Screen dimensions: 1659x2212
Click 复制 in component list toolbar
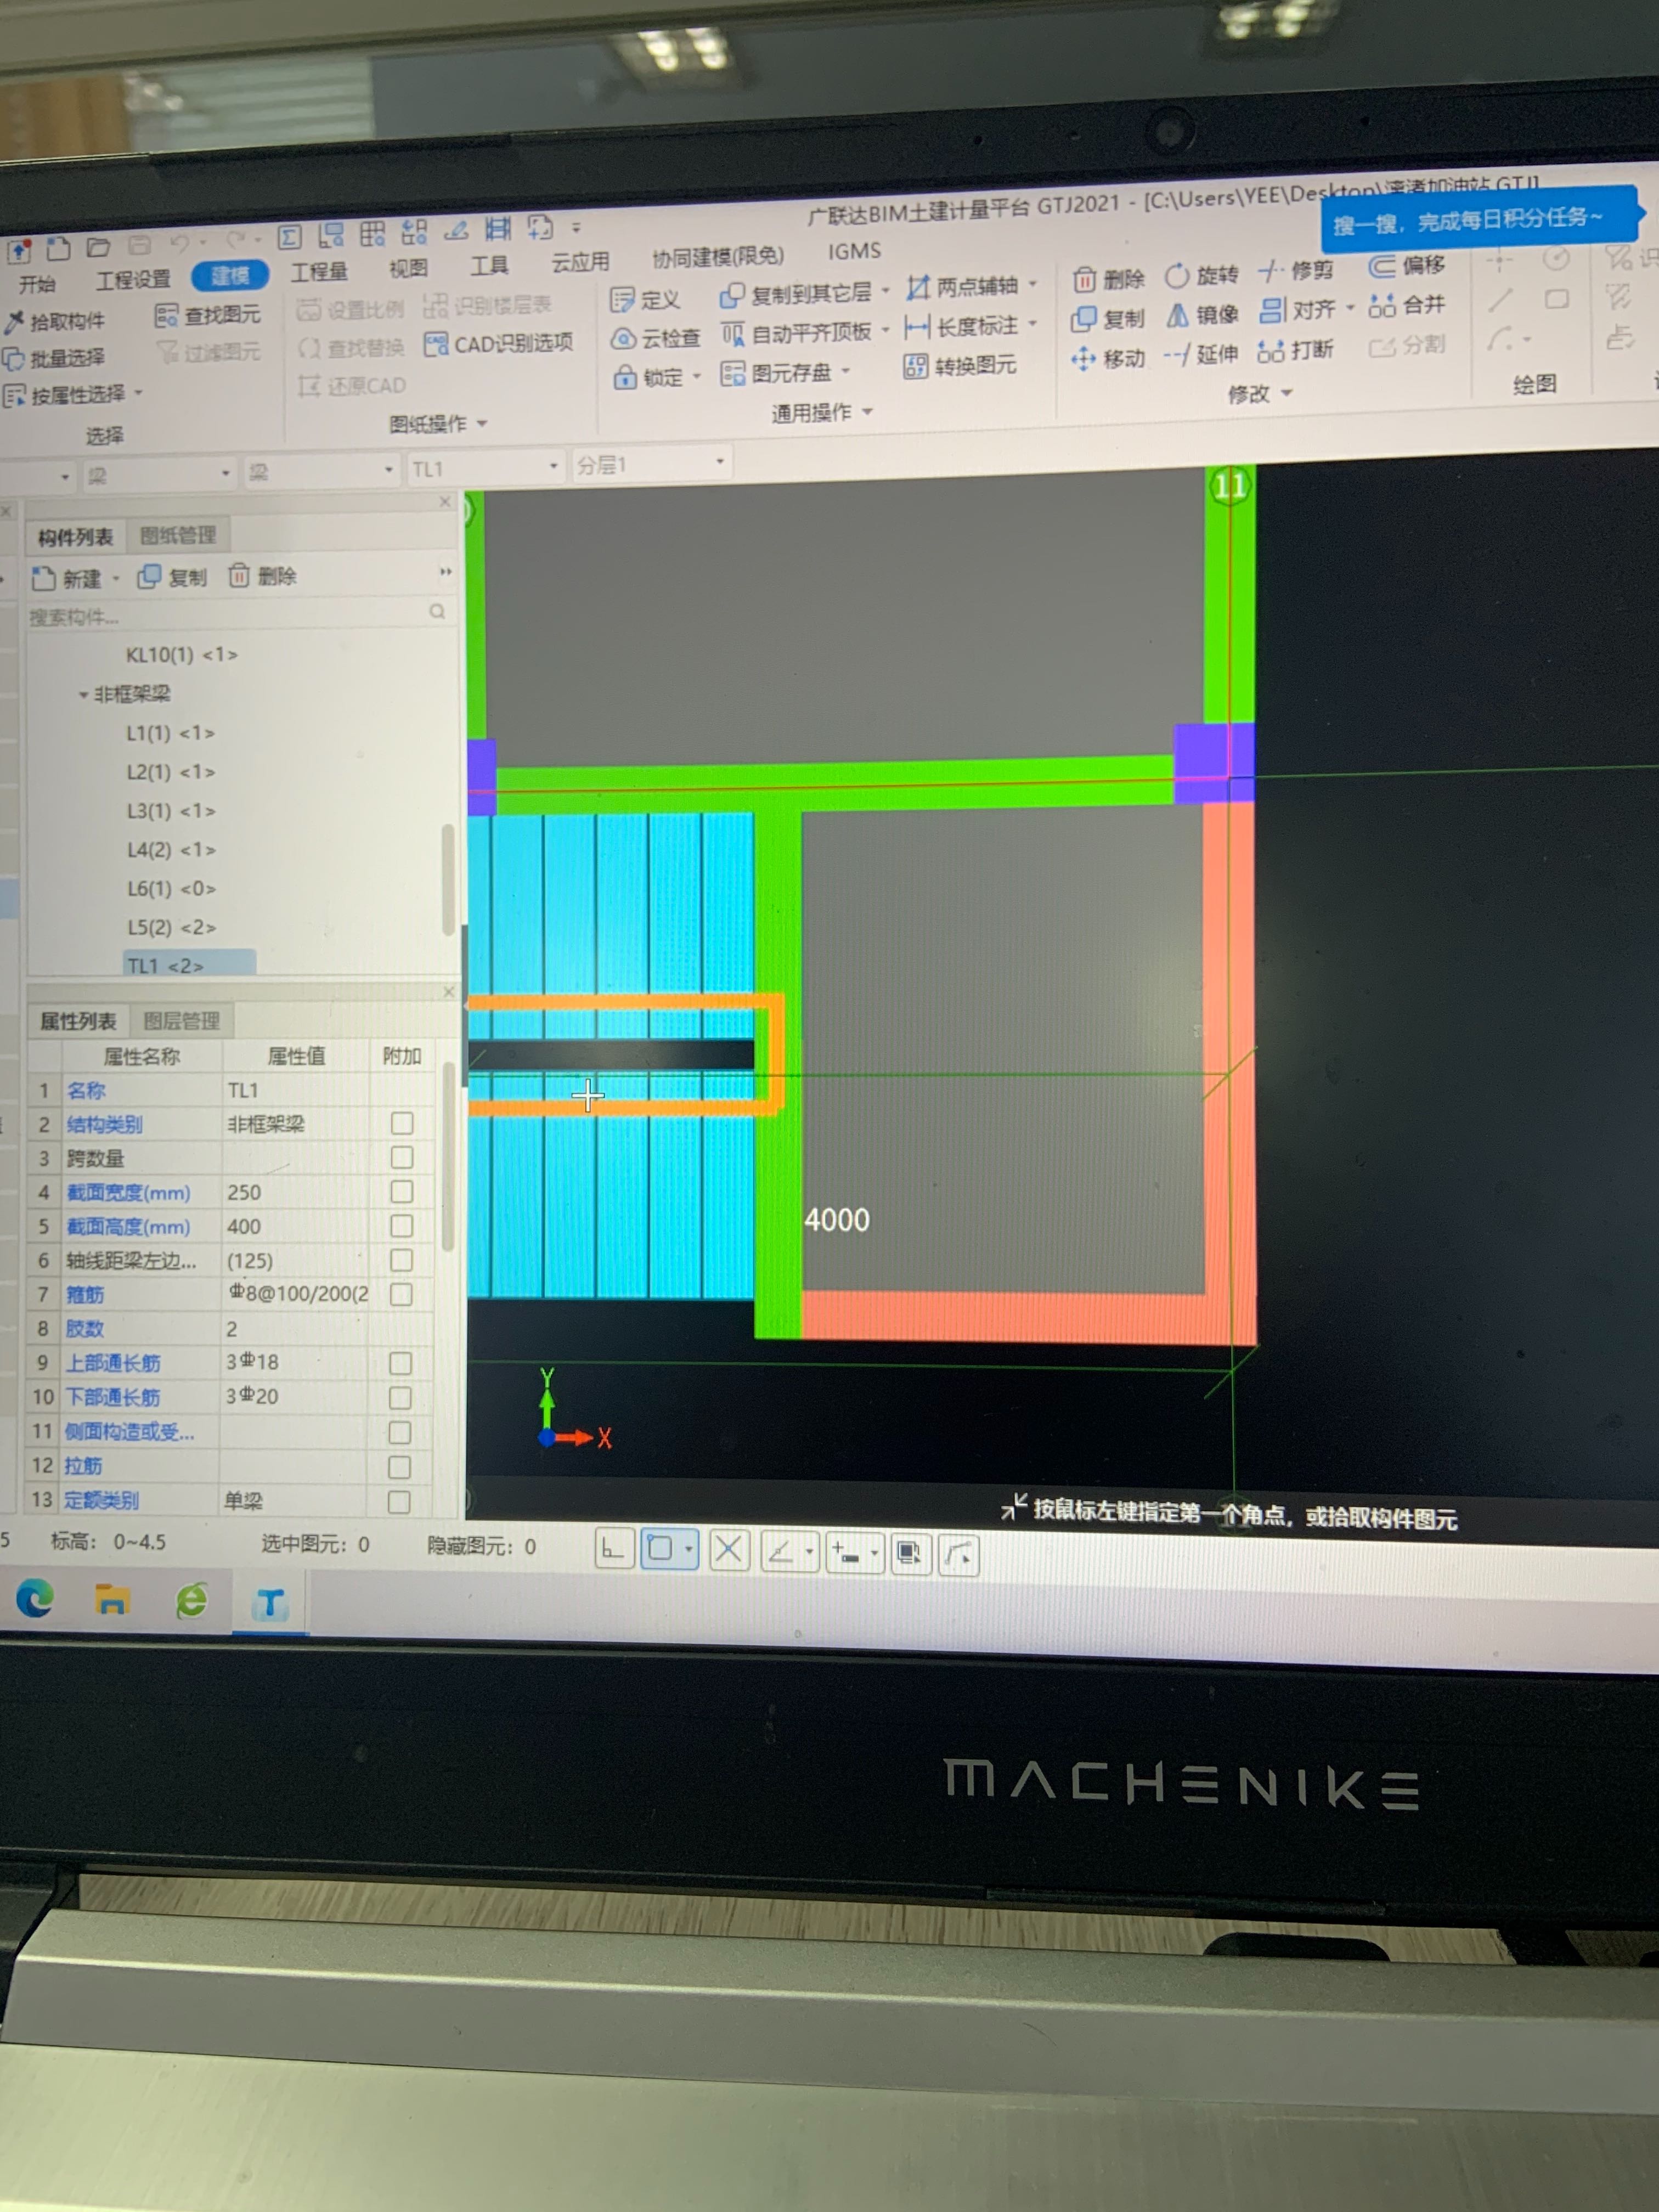(172, 577)
